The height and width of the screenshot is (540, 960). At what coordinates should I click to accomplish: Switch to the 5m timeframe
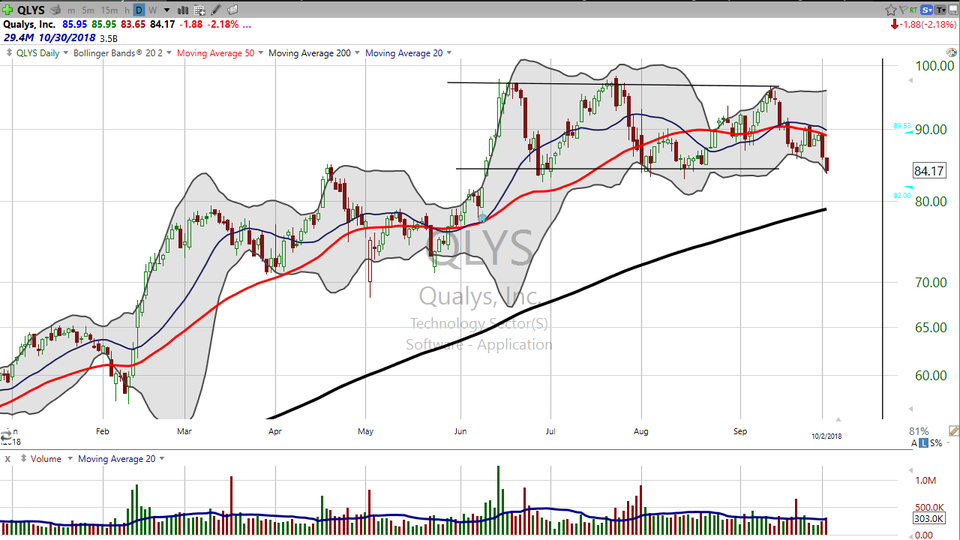(89, 10)
